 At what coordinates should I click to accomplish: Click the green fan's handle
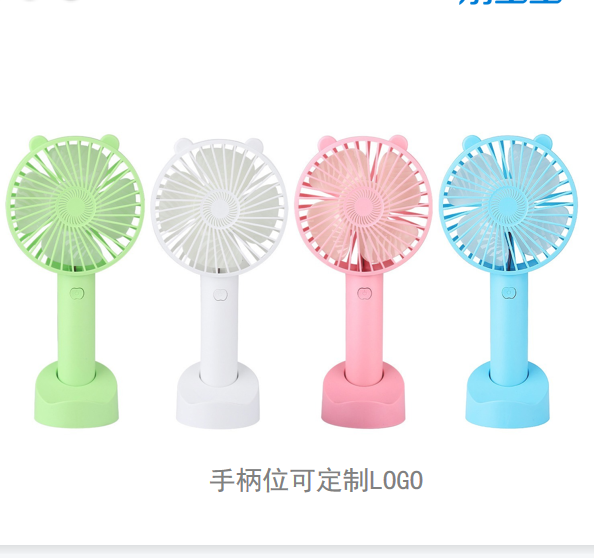[77, 328]
